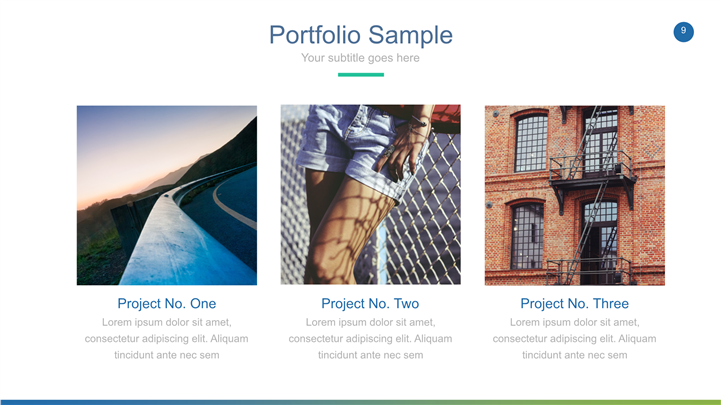The width and height of the screenshot is (721, 405).
Task: Open the chain-link fence photo
Action: [370, 195]
